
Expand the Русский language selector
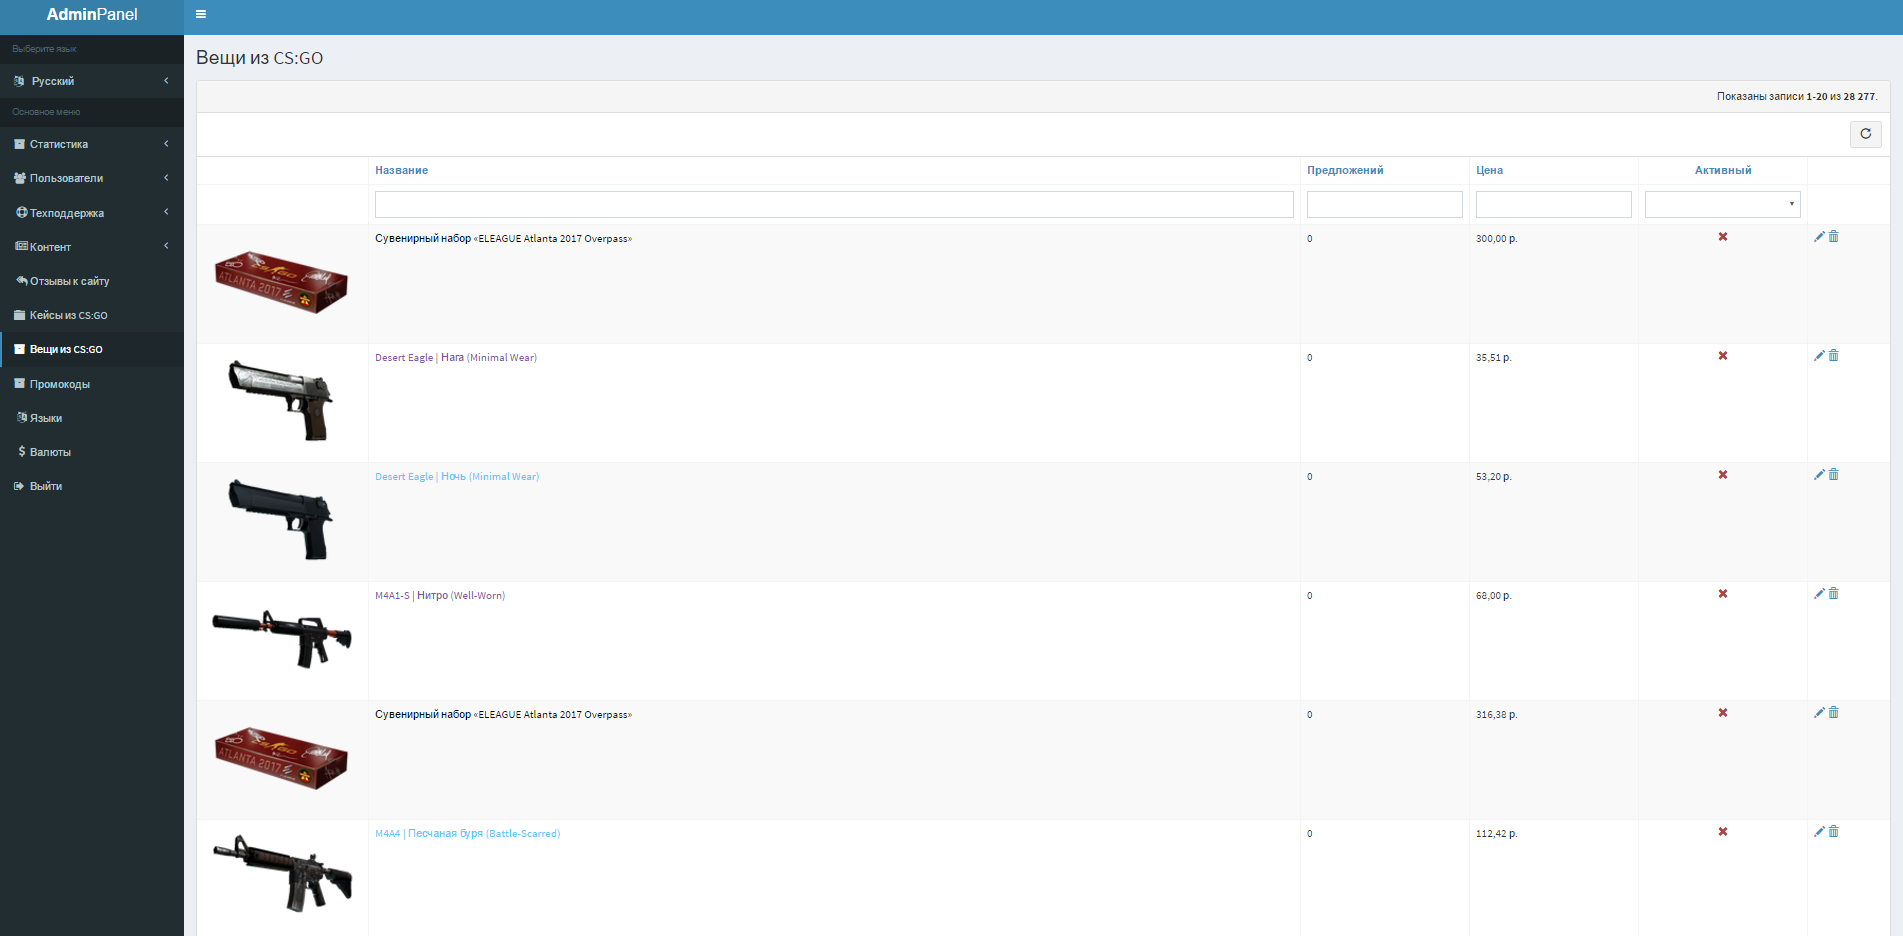92,81
